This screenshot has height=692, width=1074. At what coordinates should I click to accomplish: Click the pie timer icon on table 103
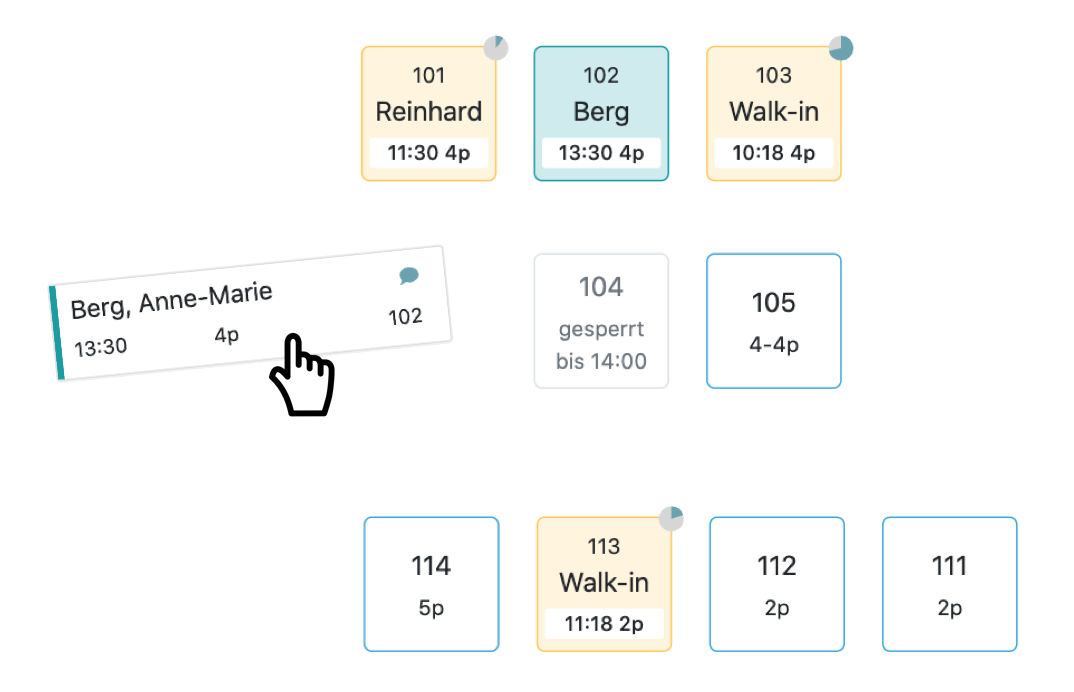coord(841,48)
